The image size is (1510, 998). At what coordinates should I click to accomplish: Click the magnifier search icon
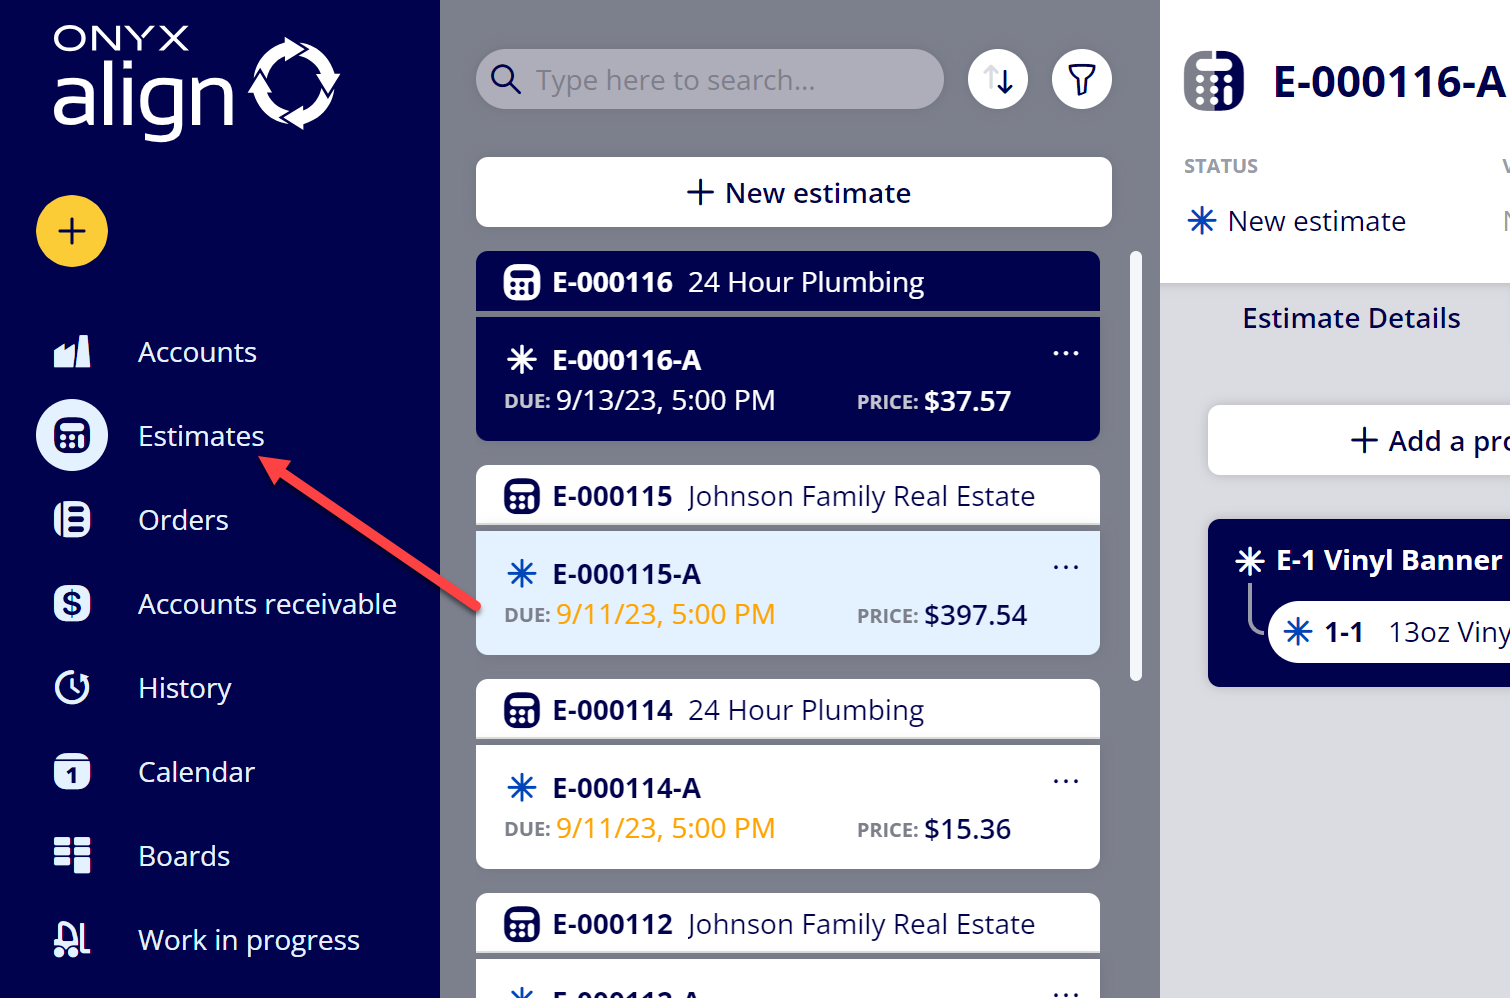(506, 79)
